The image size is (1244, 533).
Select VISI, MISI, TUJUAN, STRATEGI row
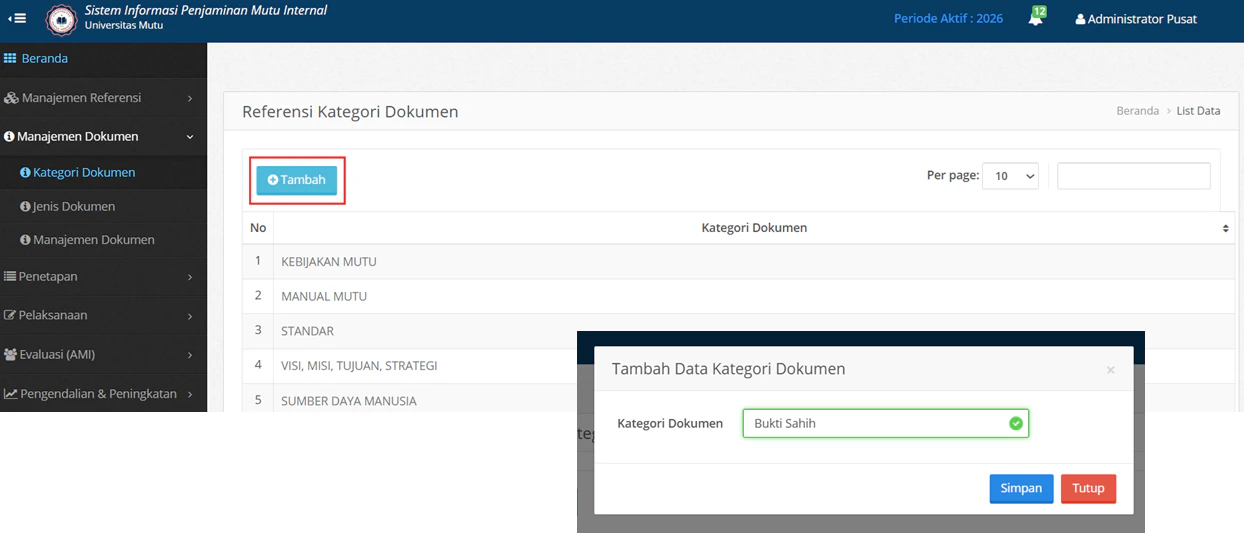click(x=410, y=366)
